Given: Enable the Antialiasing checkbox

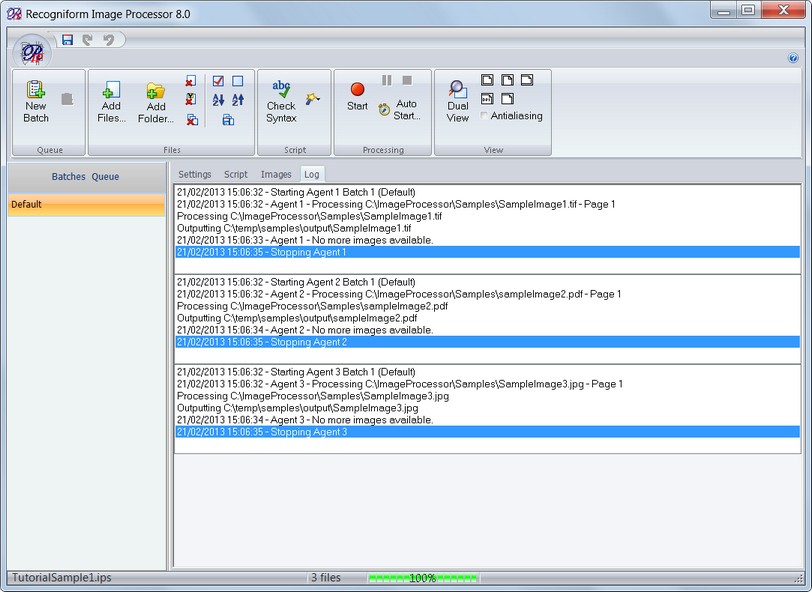Looking at the screenshot, I should pos(484,115).
